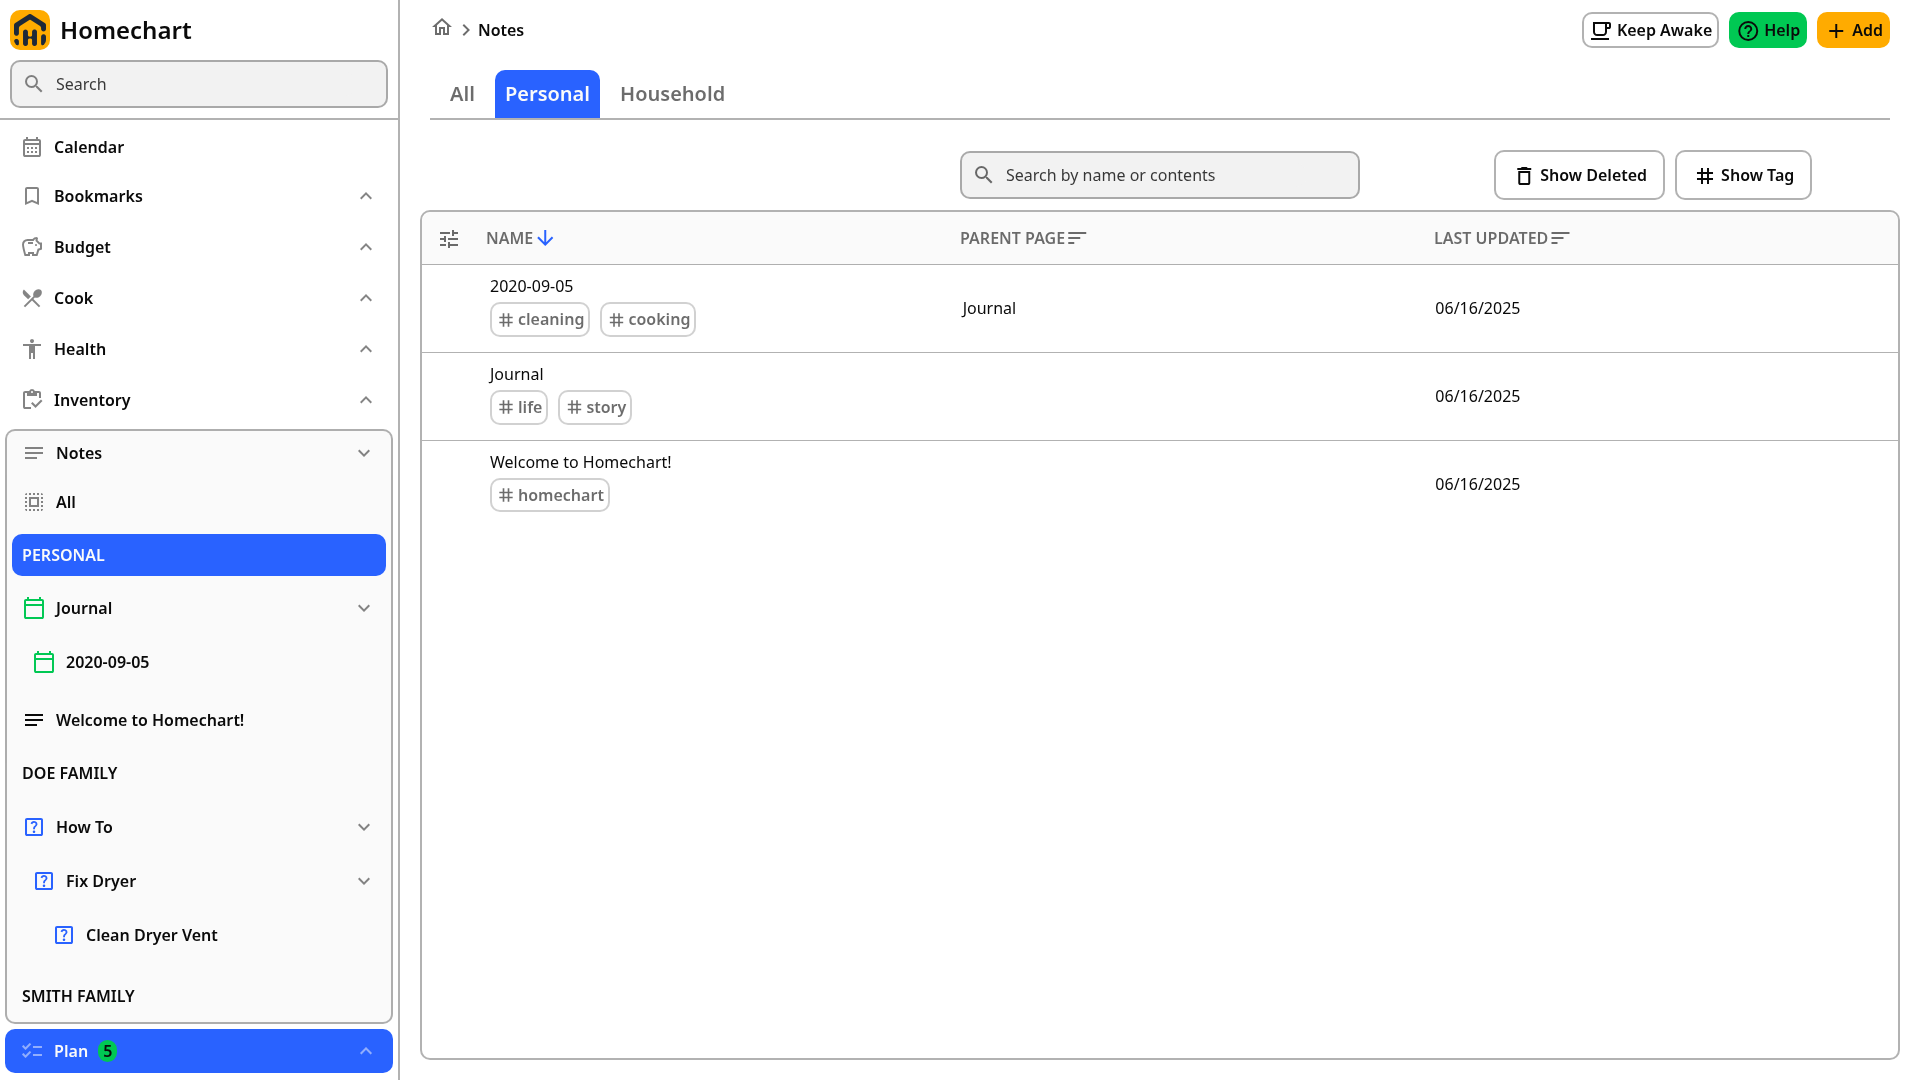Open table column settings icon
Viewport: 1920px width, 1080px height.
click(449, 238)
